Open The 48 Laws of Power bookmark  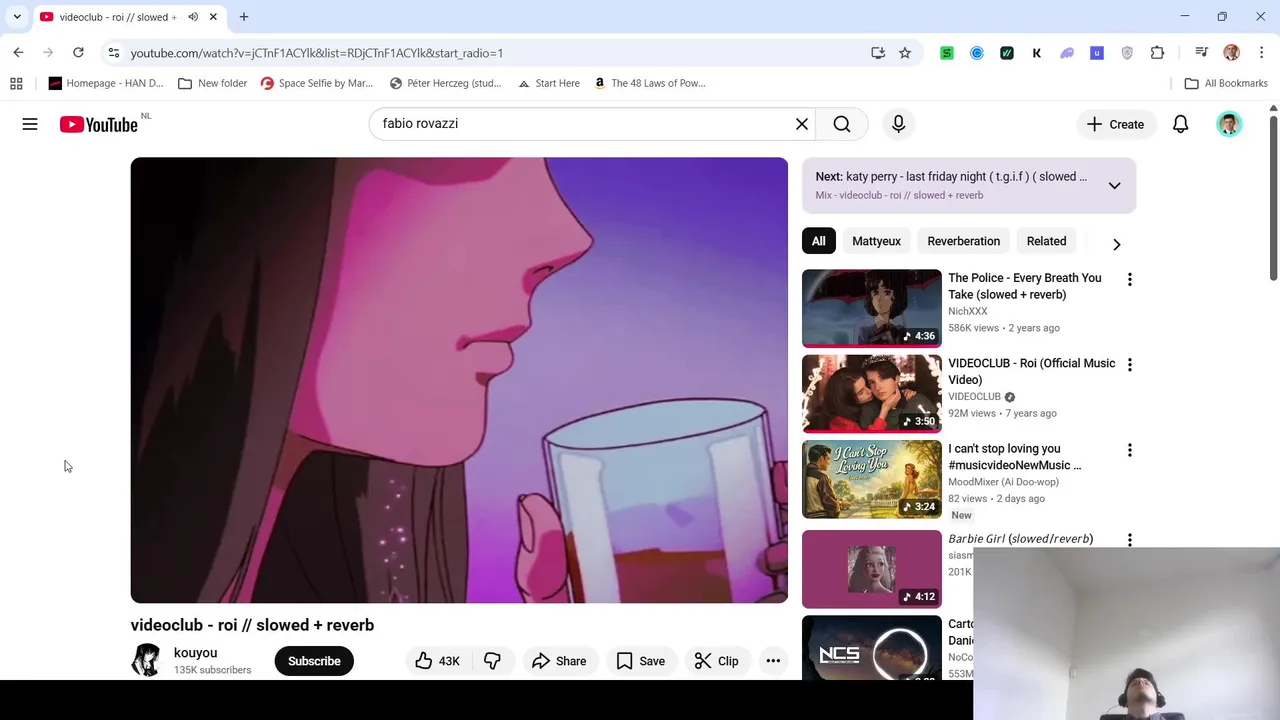point(650,83)
